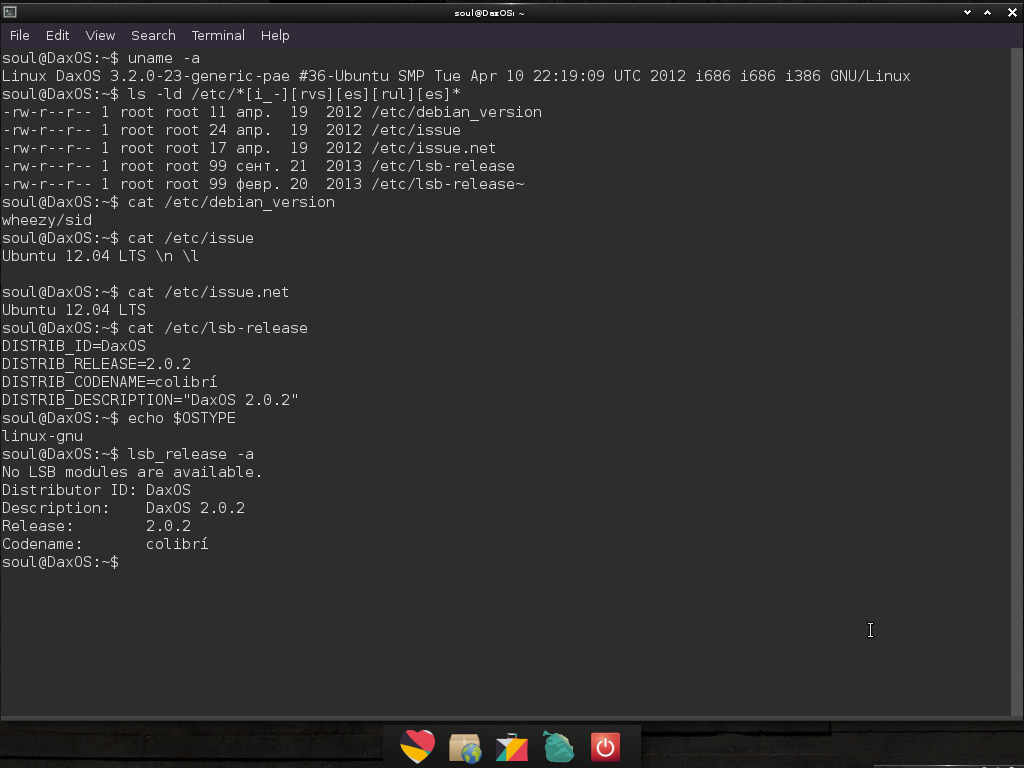The width and height of the screenshot is (1024, 768).
Task: Click the empty prompt on the last line
Action: click(60, 562)
